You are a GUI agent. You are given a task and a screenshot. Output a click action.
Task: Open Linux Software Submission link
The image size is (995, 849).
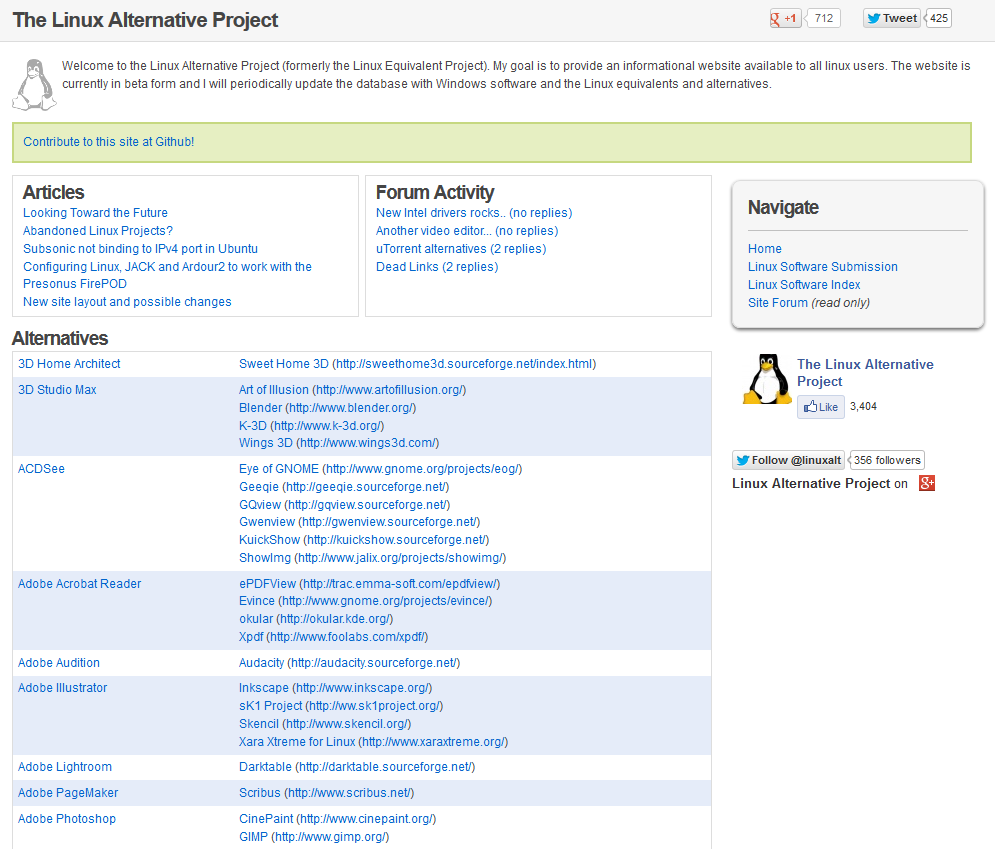coord(822,267)
